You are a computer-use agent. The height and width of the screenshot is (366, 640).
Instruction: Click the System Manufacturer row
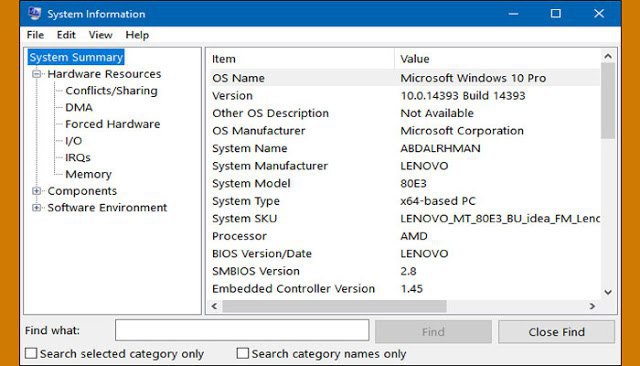pyautogui.click(x=404, y=166)
